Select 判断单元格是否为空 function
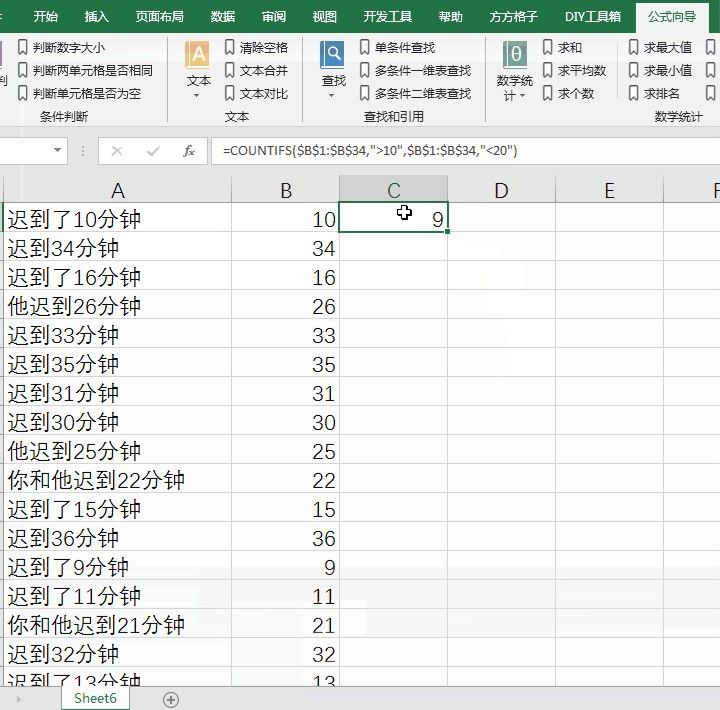This screenshot has width=720, height=710. point(79,93)
